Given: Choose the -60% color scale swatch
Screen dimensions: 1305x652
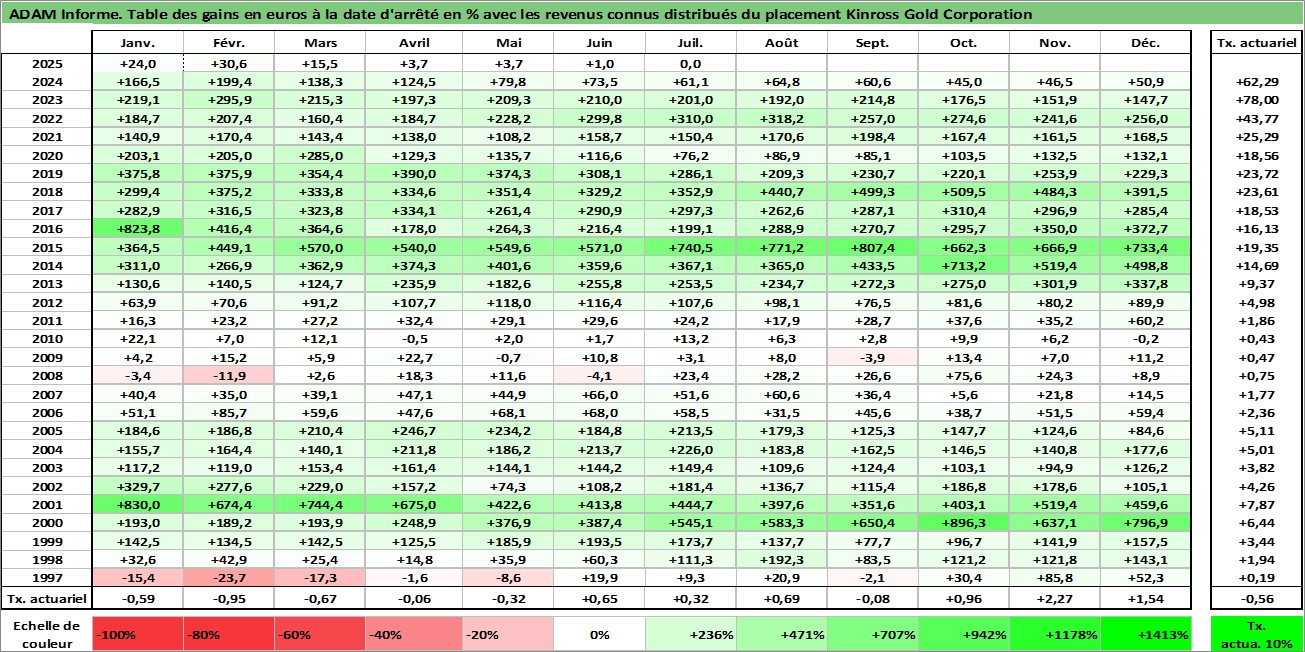Looking at the screenshot, I should point(320,634).
